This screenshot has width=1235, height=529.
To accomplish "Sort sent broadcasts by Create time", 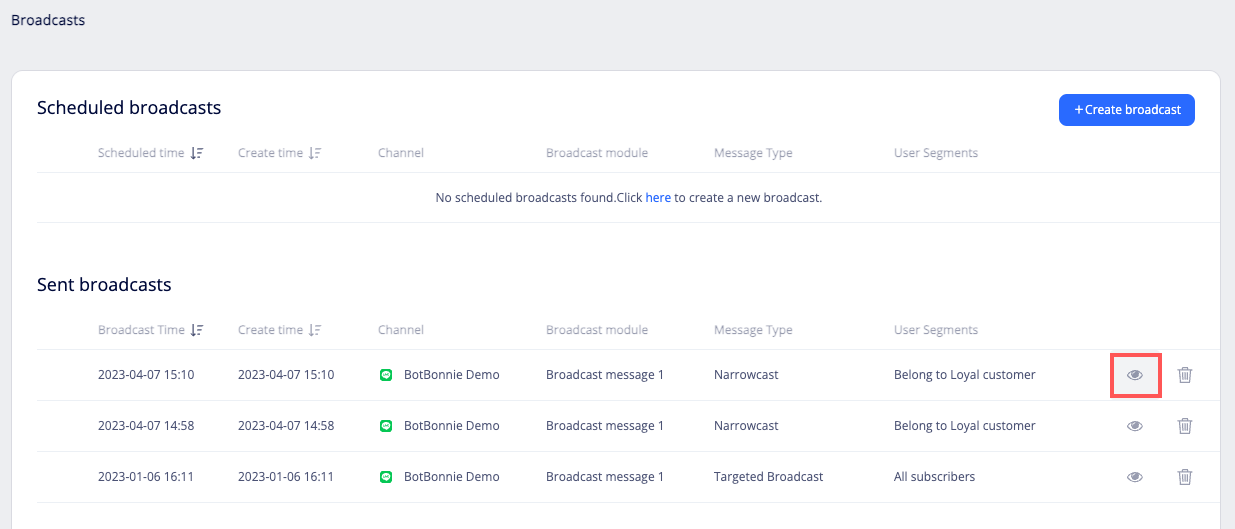I will click(315, 330).
